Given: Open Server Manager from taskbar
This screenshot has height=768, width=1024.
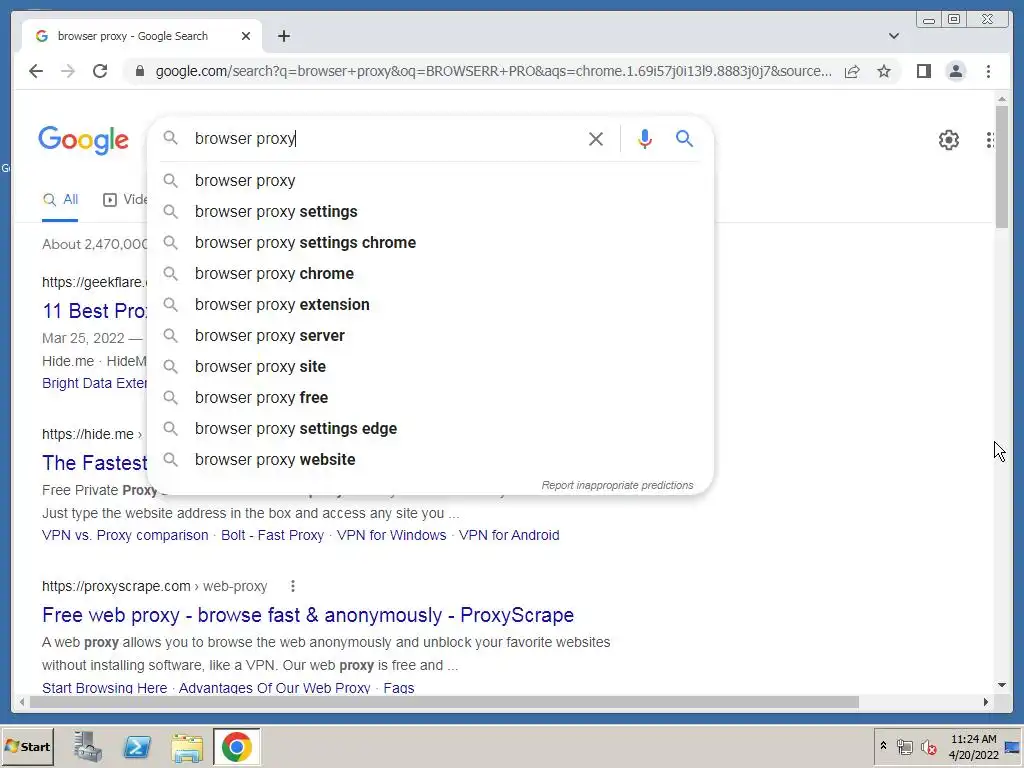Looking at the screenshot, I should coord(88,746).
